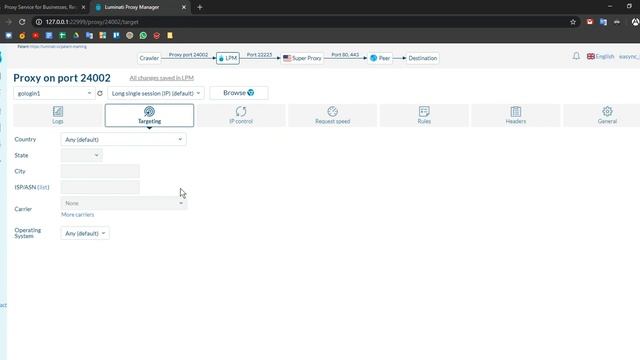Open the General gear icon
This screenshot has height=360, width=640.
tap(607, 111)
